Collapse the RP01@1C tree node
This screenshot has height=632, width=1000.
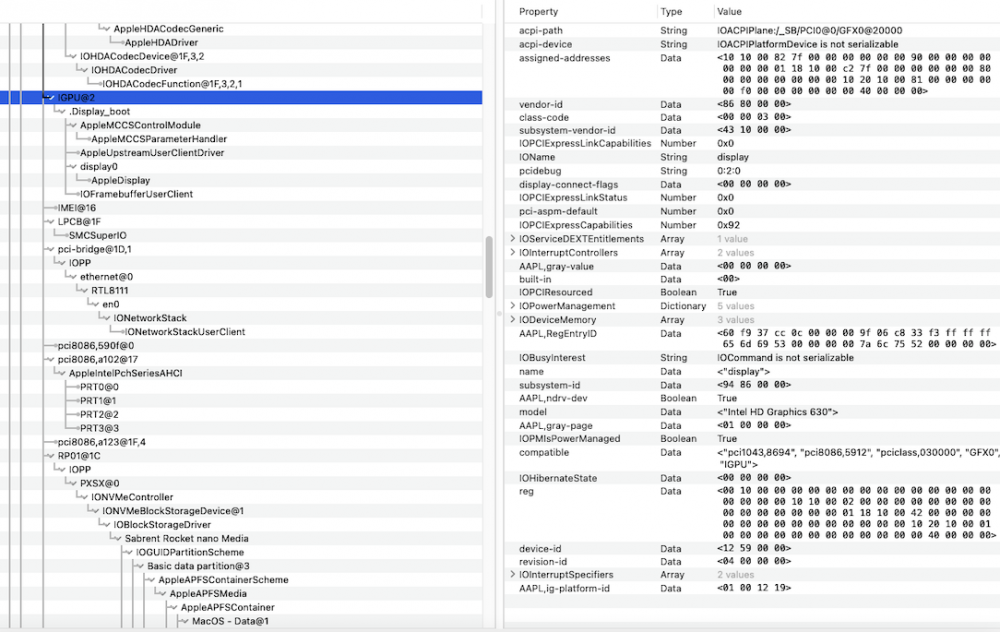click(50, 456)
